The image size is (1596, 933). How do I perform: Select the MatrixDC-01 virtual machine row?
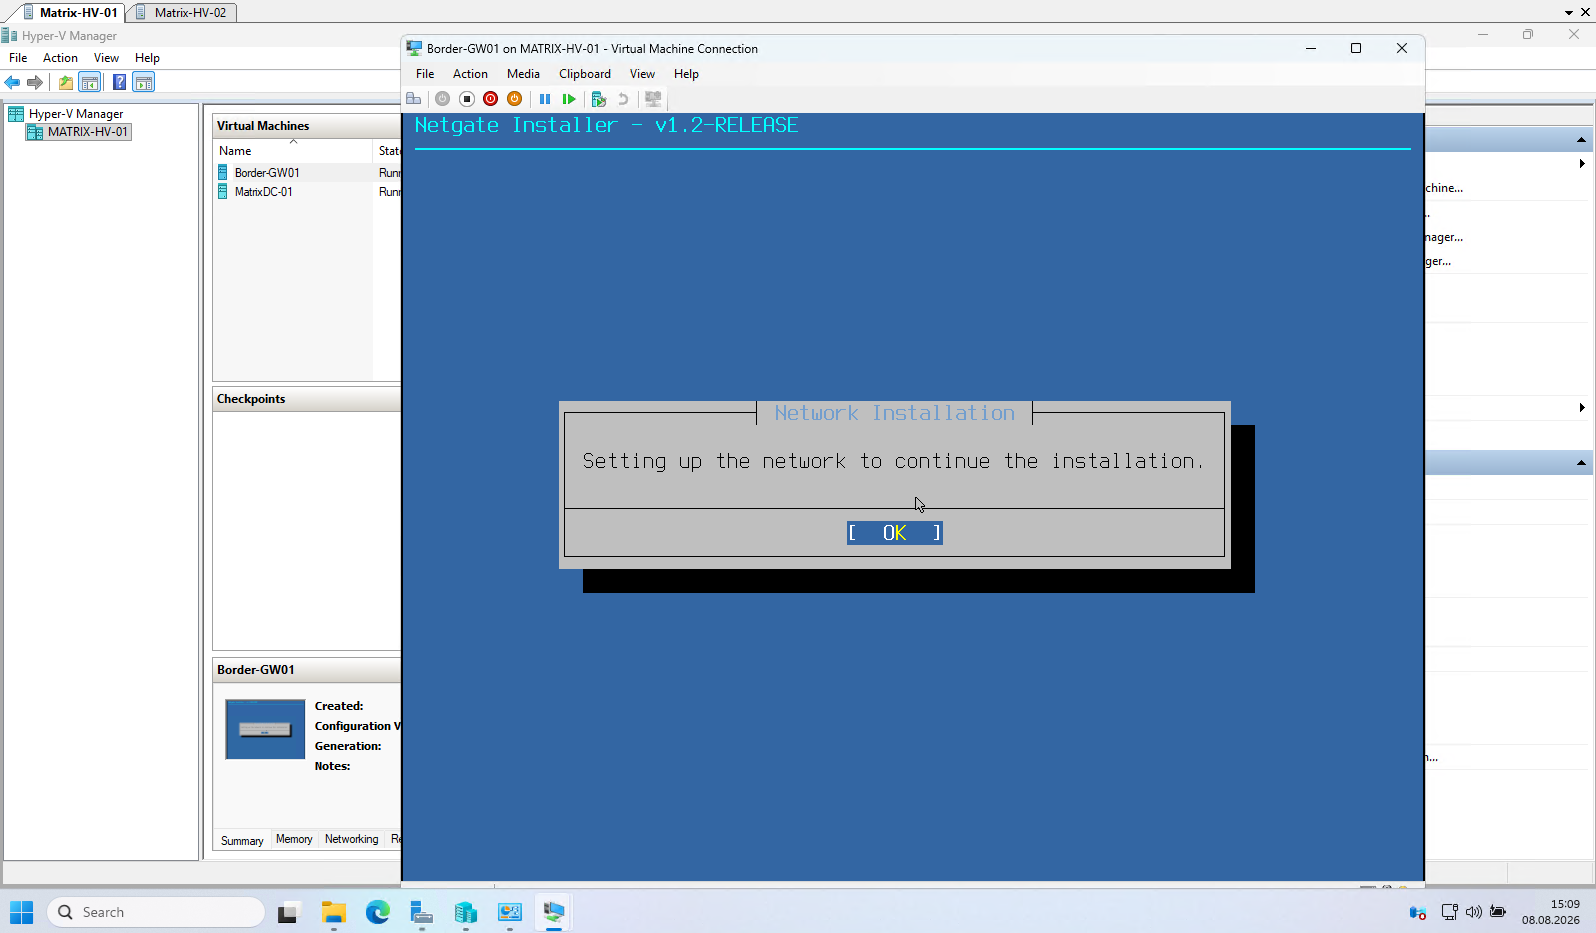307,192
